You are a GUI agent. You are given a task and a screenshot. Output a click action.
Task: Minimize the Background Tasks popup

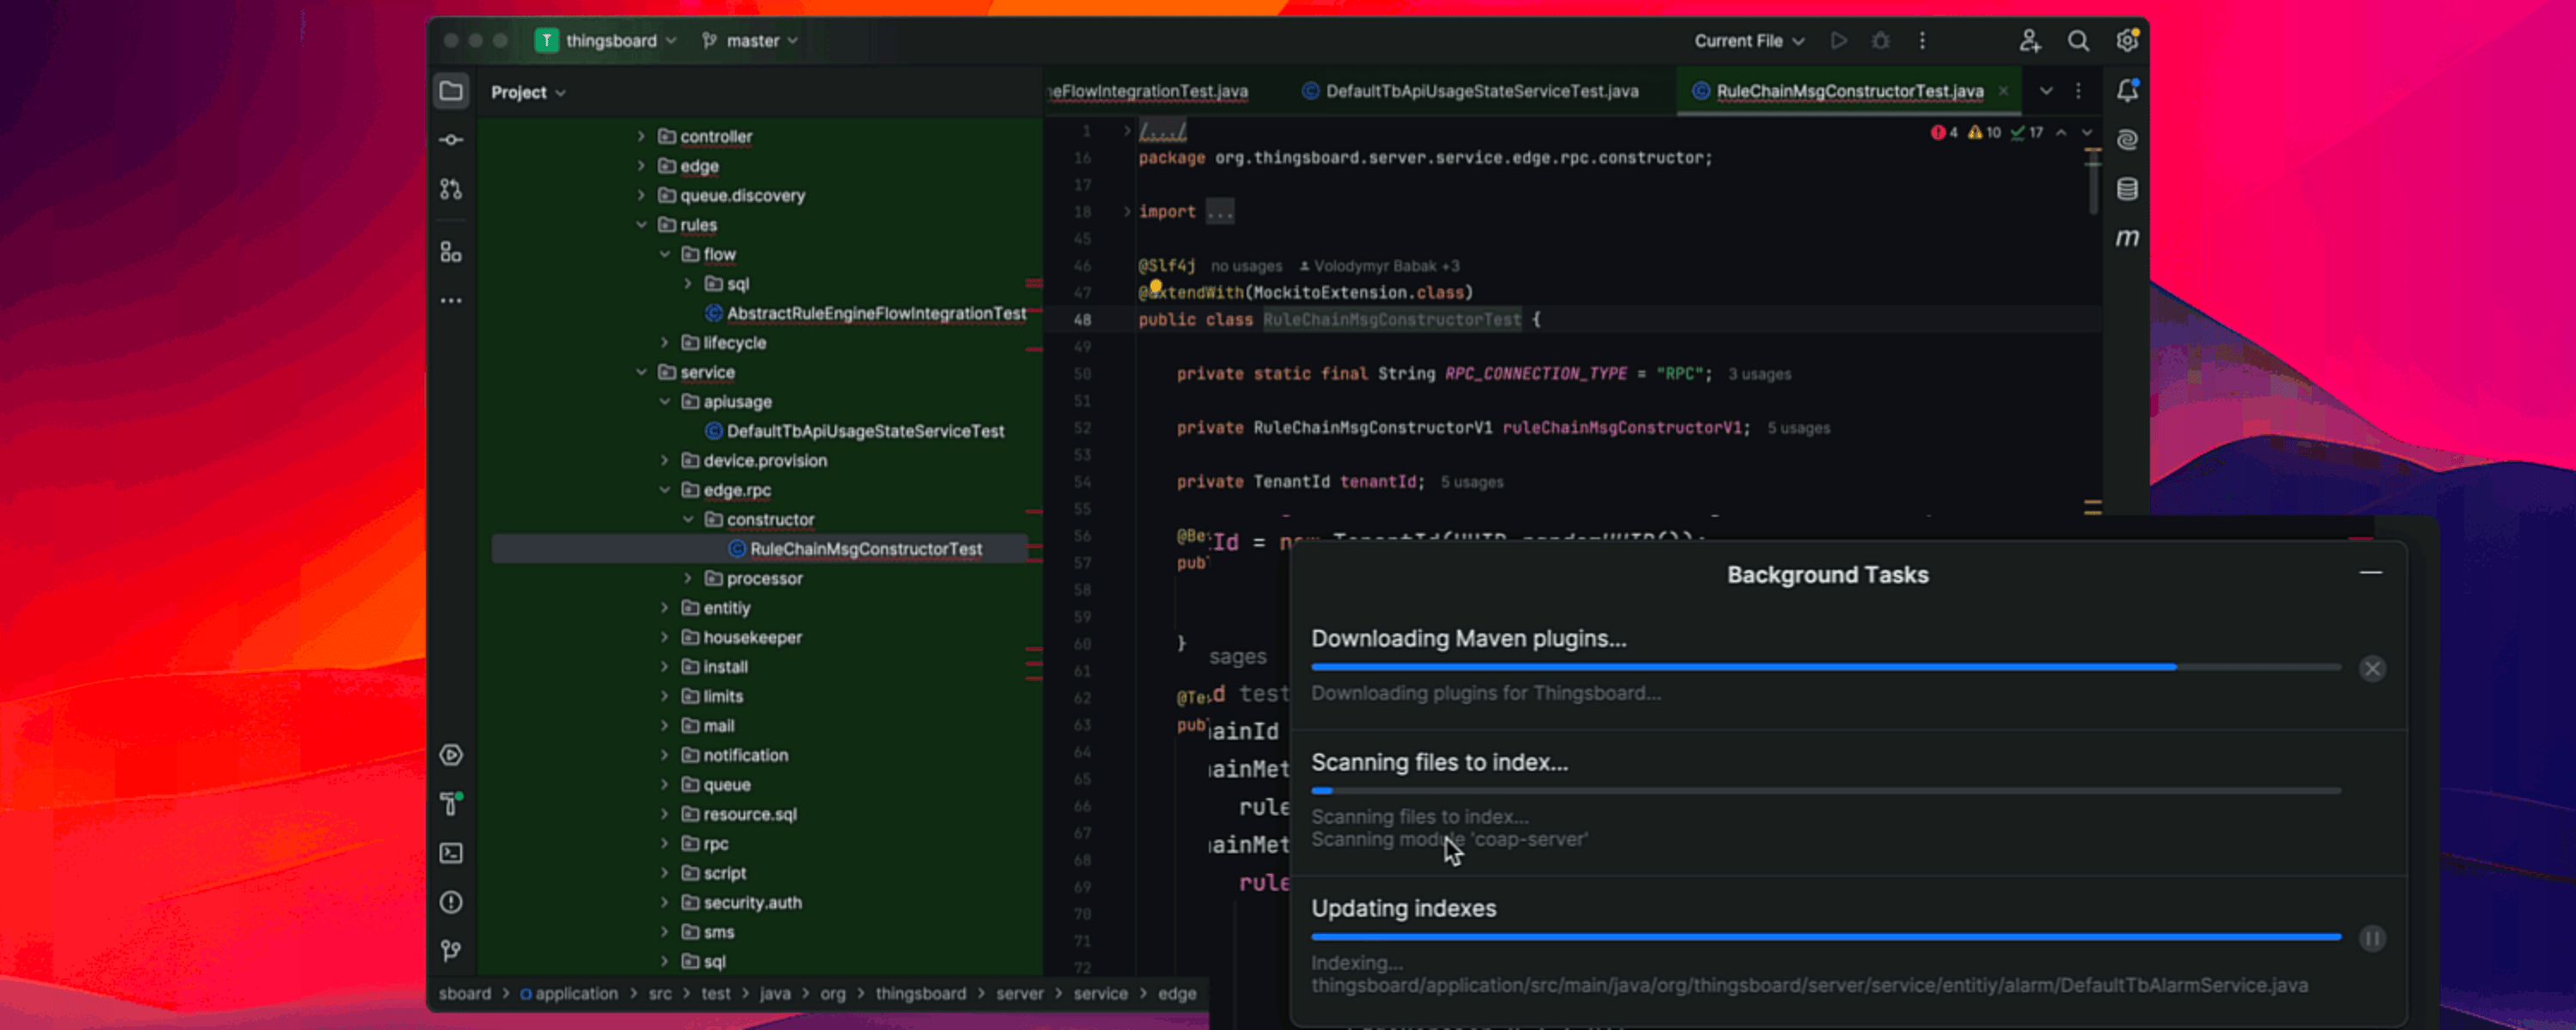click(2370, 573)
